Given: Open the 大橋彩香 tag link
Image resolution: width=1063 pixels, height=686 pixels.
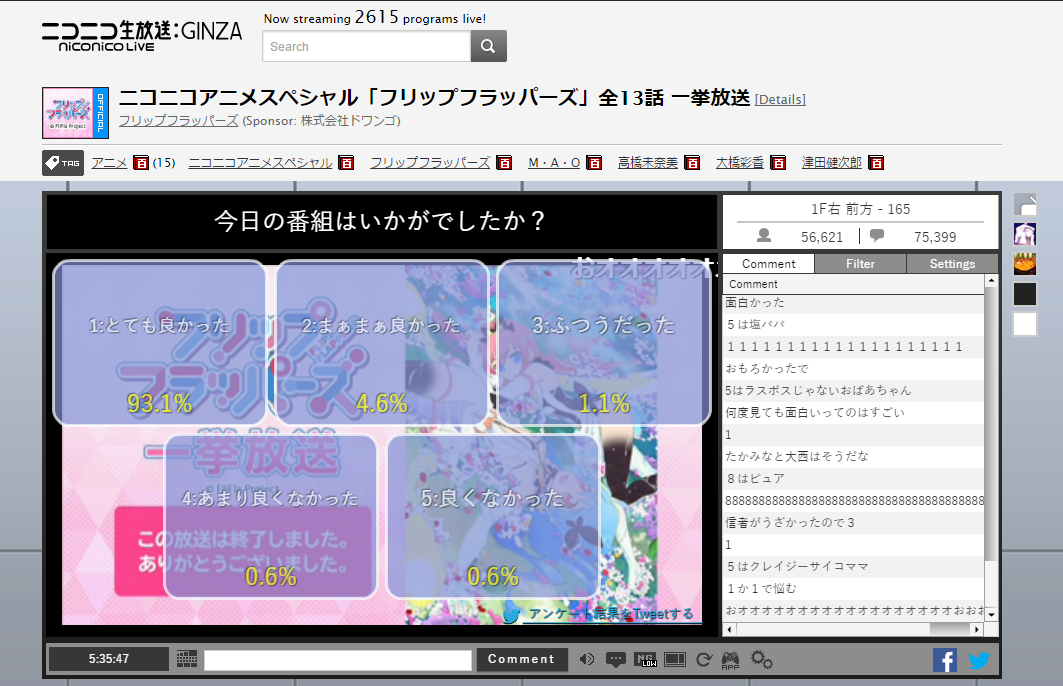Looking at the screenshot, I should click(740, 163).
